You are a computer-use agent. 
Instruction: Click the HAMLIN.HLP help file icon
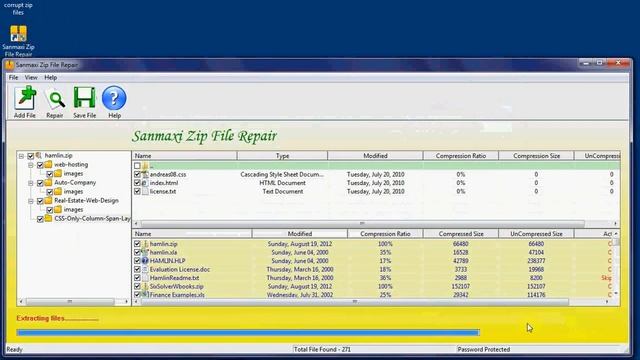pos(145,260)
